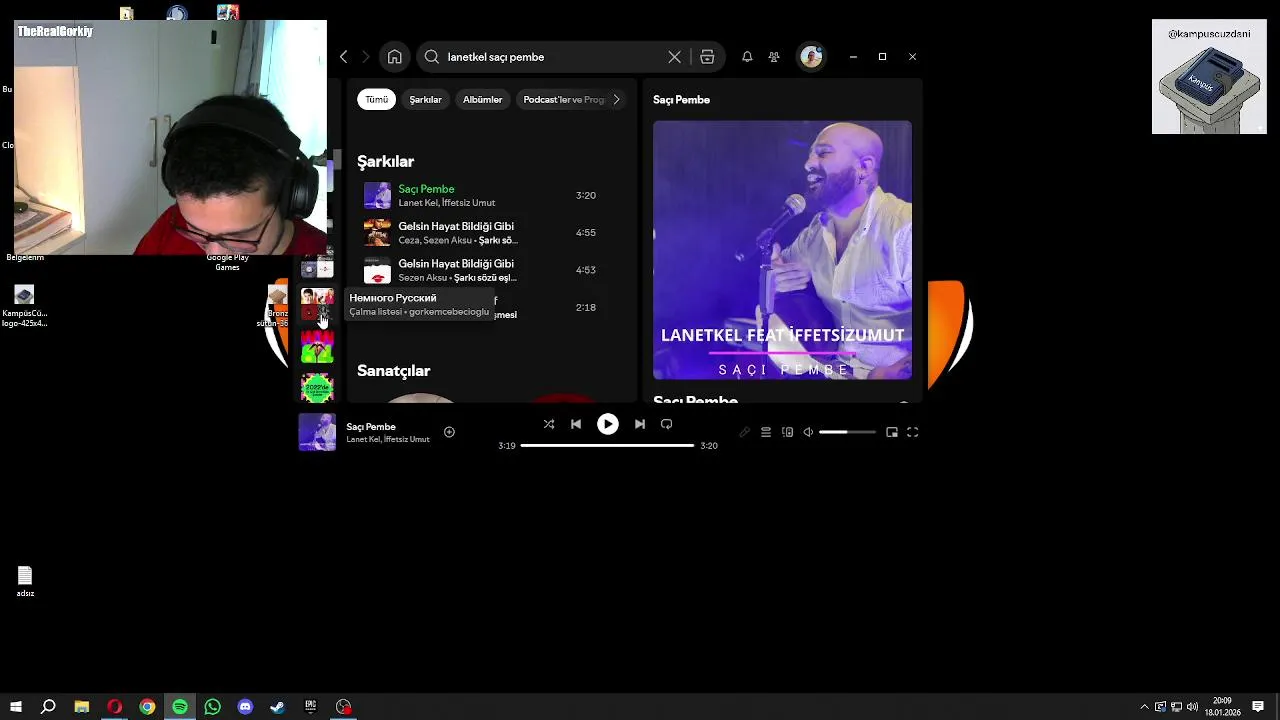Click the Spotify taskbar icon
The height and width of the screenshot is (720, 1280).
point(180,707)
